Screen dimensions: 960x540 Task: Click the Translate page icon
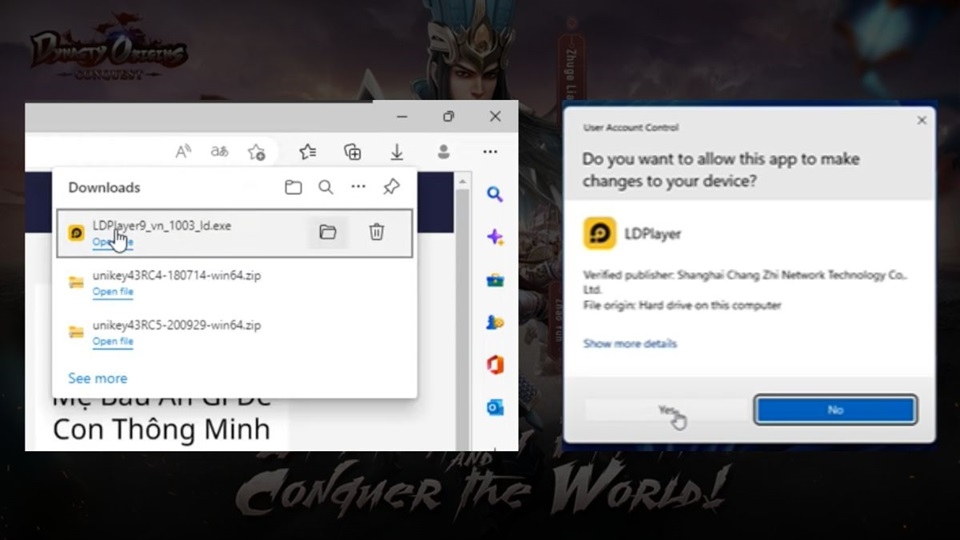(219, 151)
